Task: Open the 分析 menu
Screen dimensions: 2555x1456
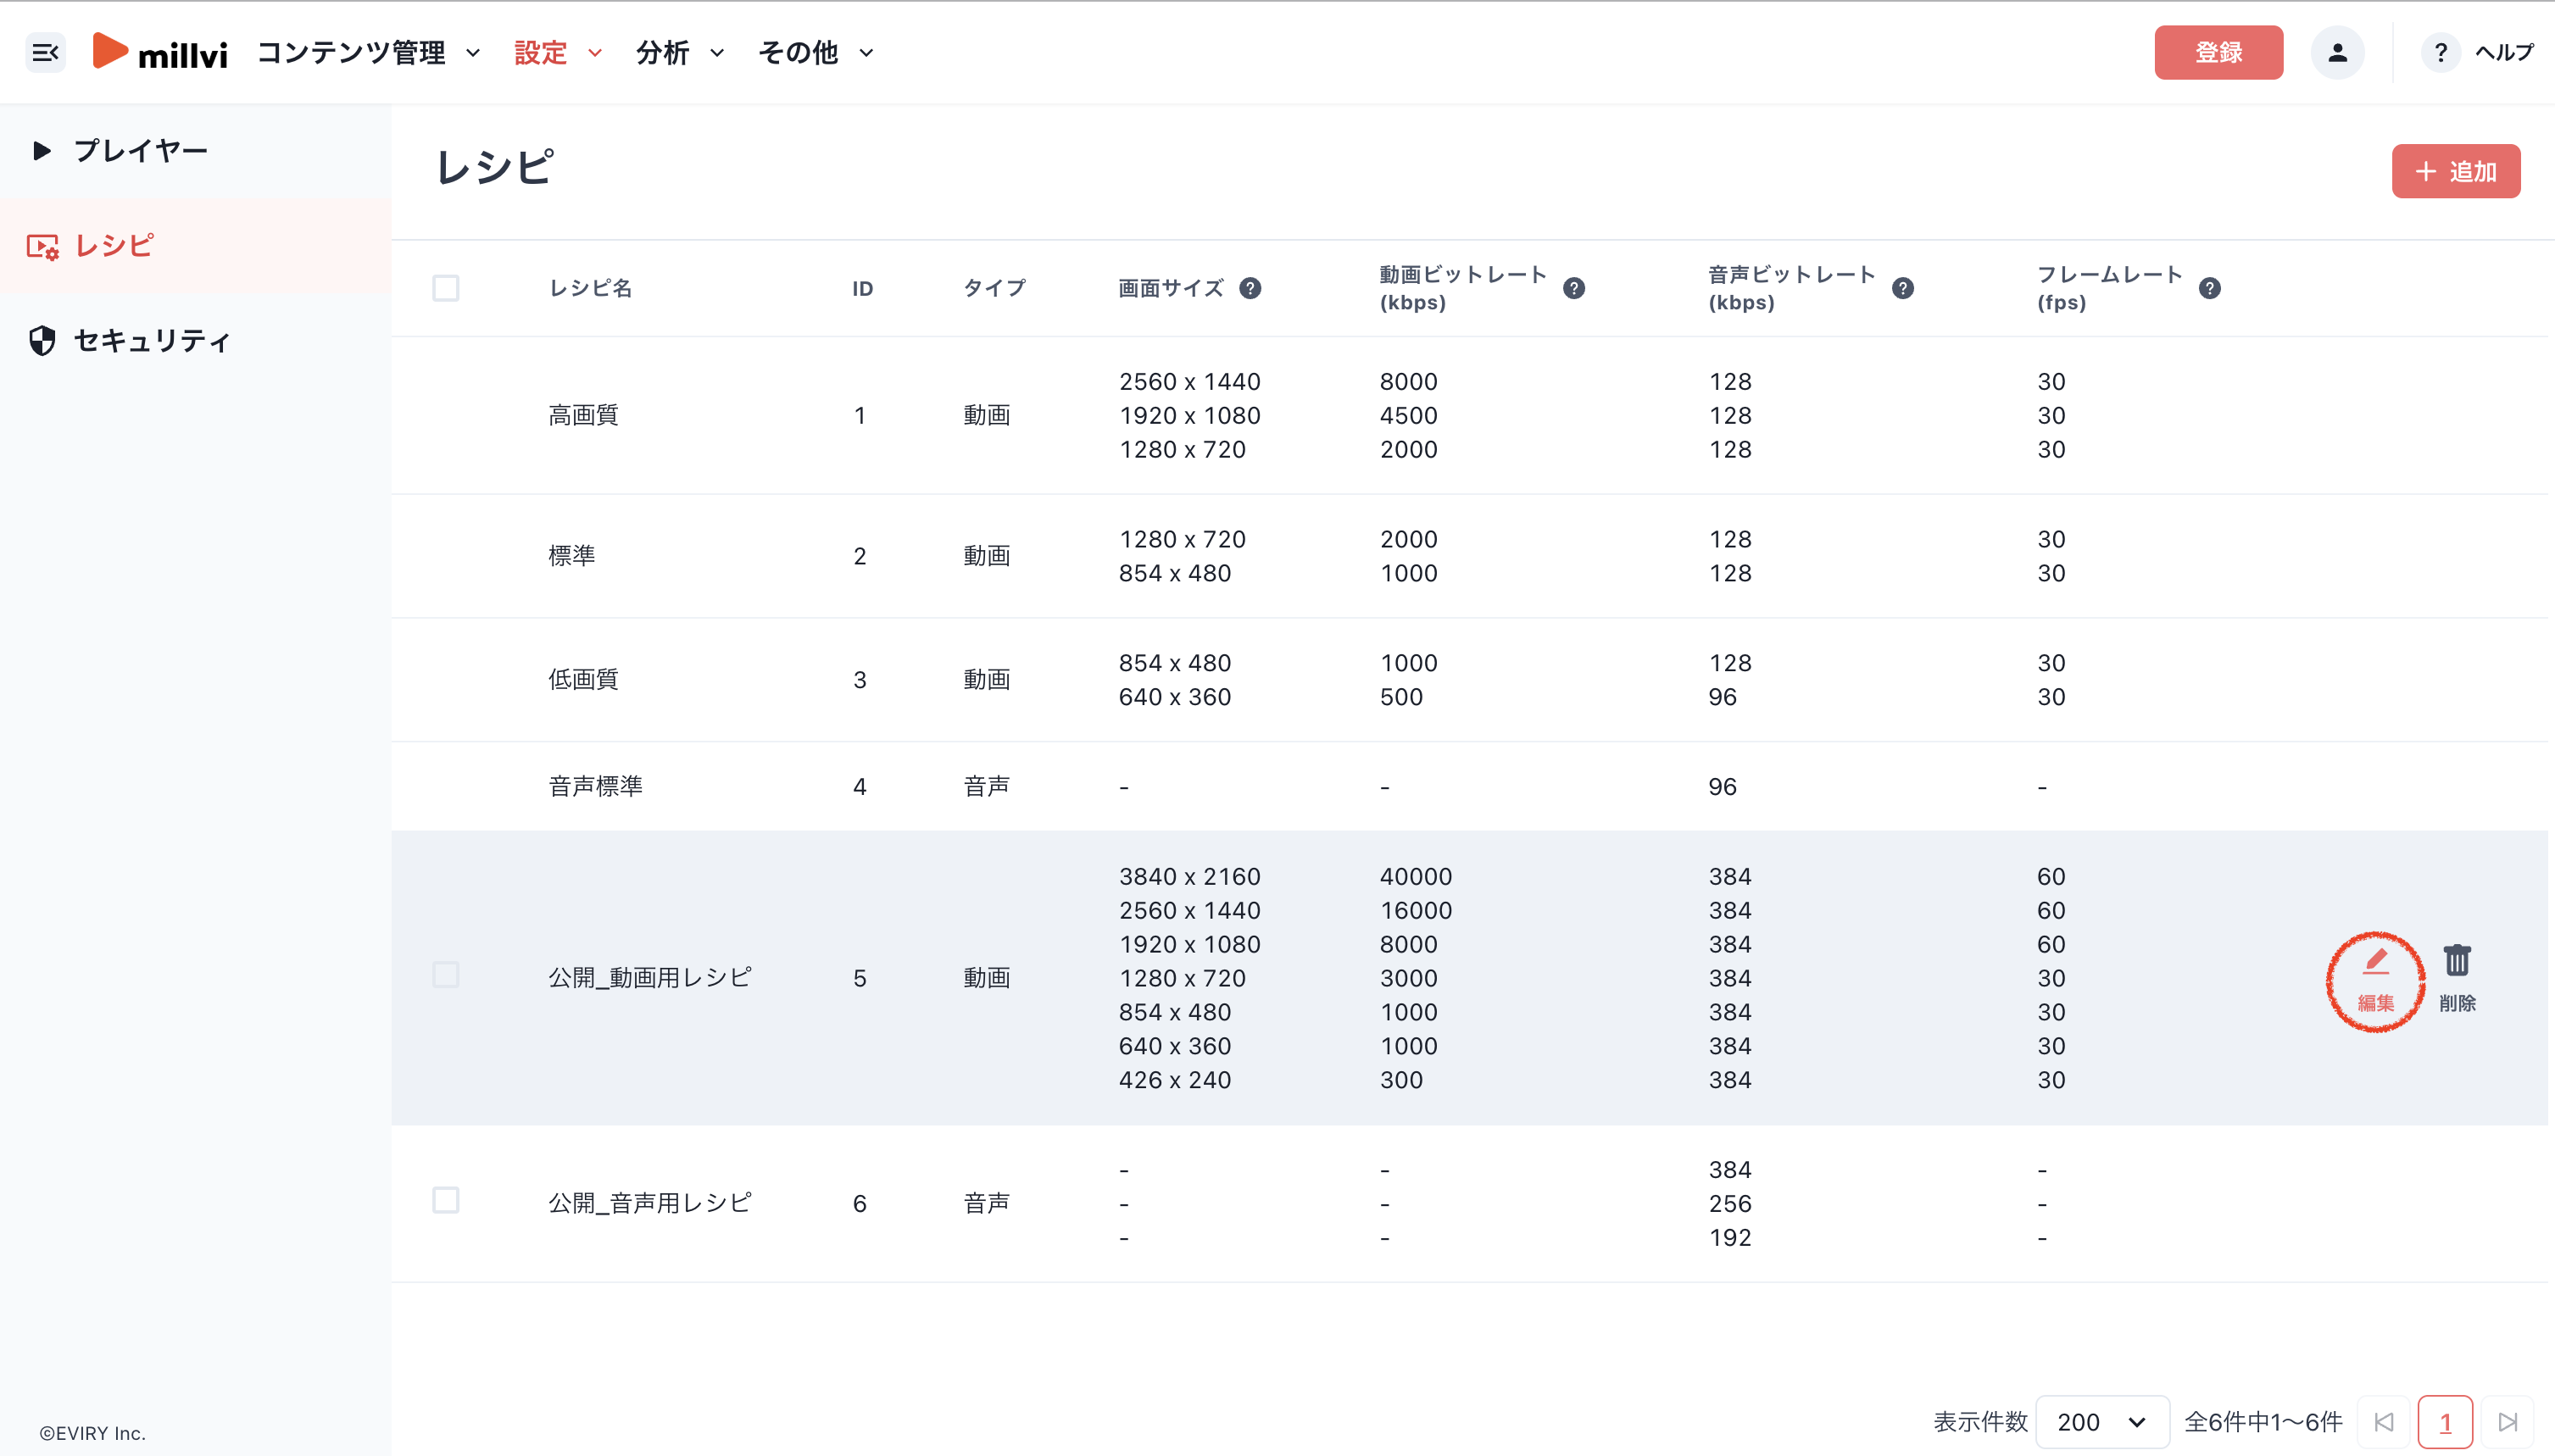Action: (680, 53)
